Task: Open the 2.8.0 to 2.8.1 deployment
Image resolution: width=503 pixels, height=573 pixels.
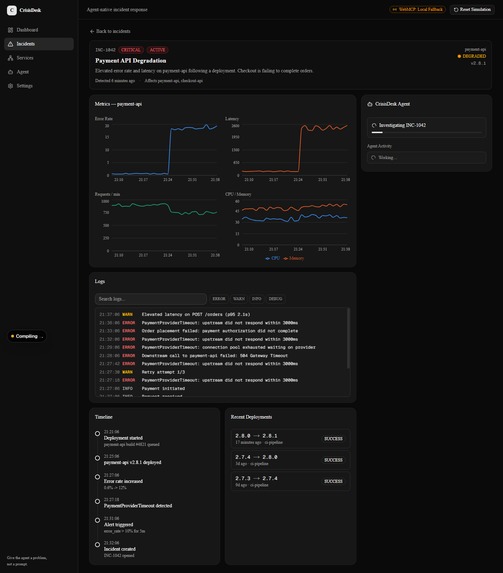Action: pos(291,439)
